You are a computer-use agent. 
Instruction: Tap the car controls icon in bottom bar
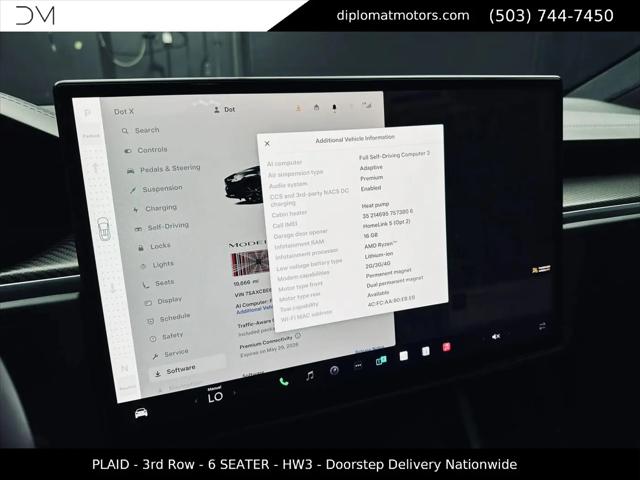pos(141,413)
